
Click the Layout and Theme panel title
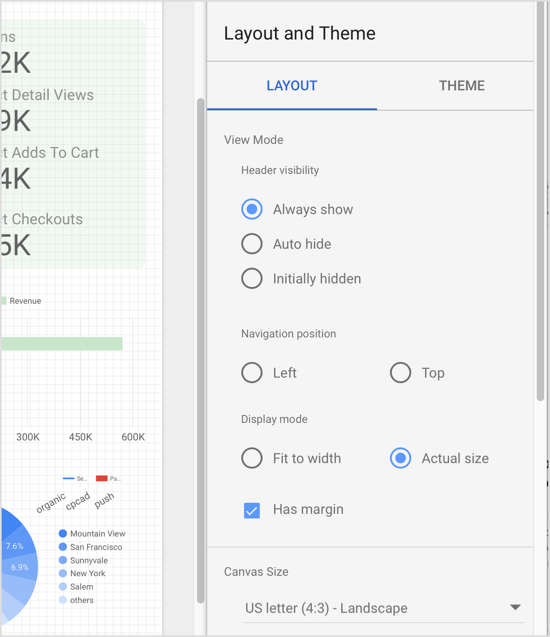[x=299, y=33]
